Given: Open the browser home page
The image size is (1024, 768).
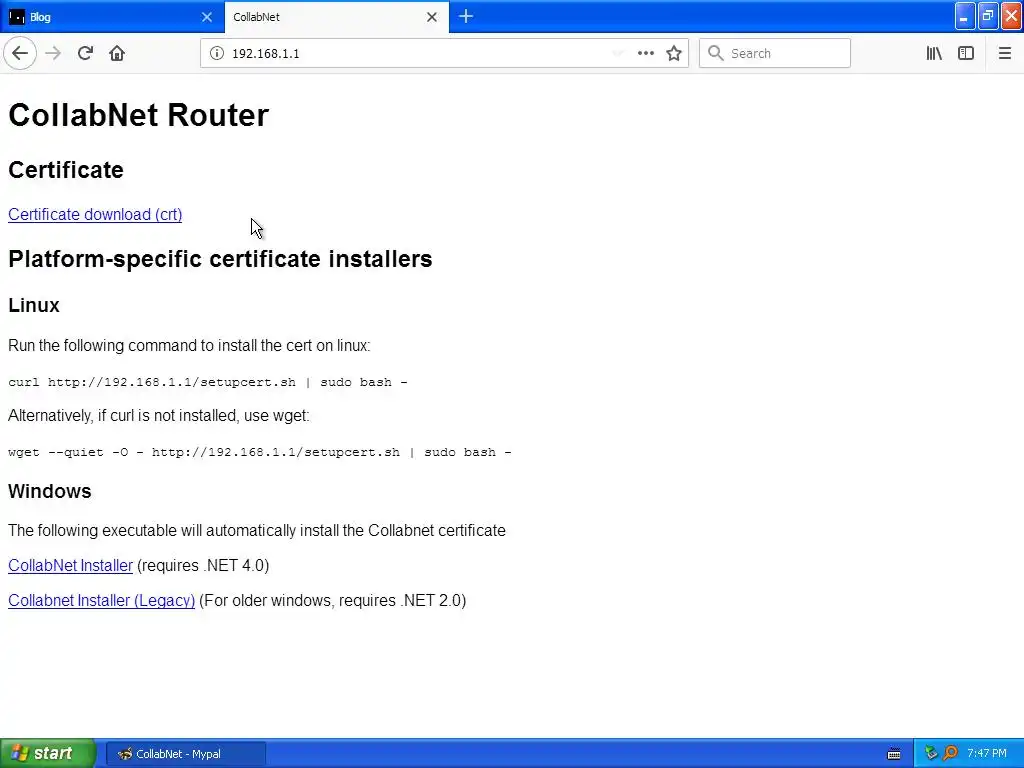Looking at the screenshot, I should tap(117, 53).
